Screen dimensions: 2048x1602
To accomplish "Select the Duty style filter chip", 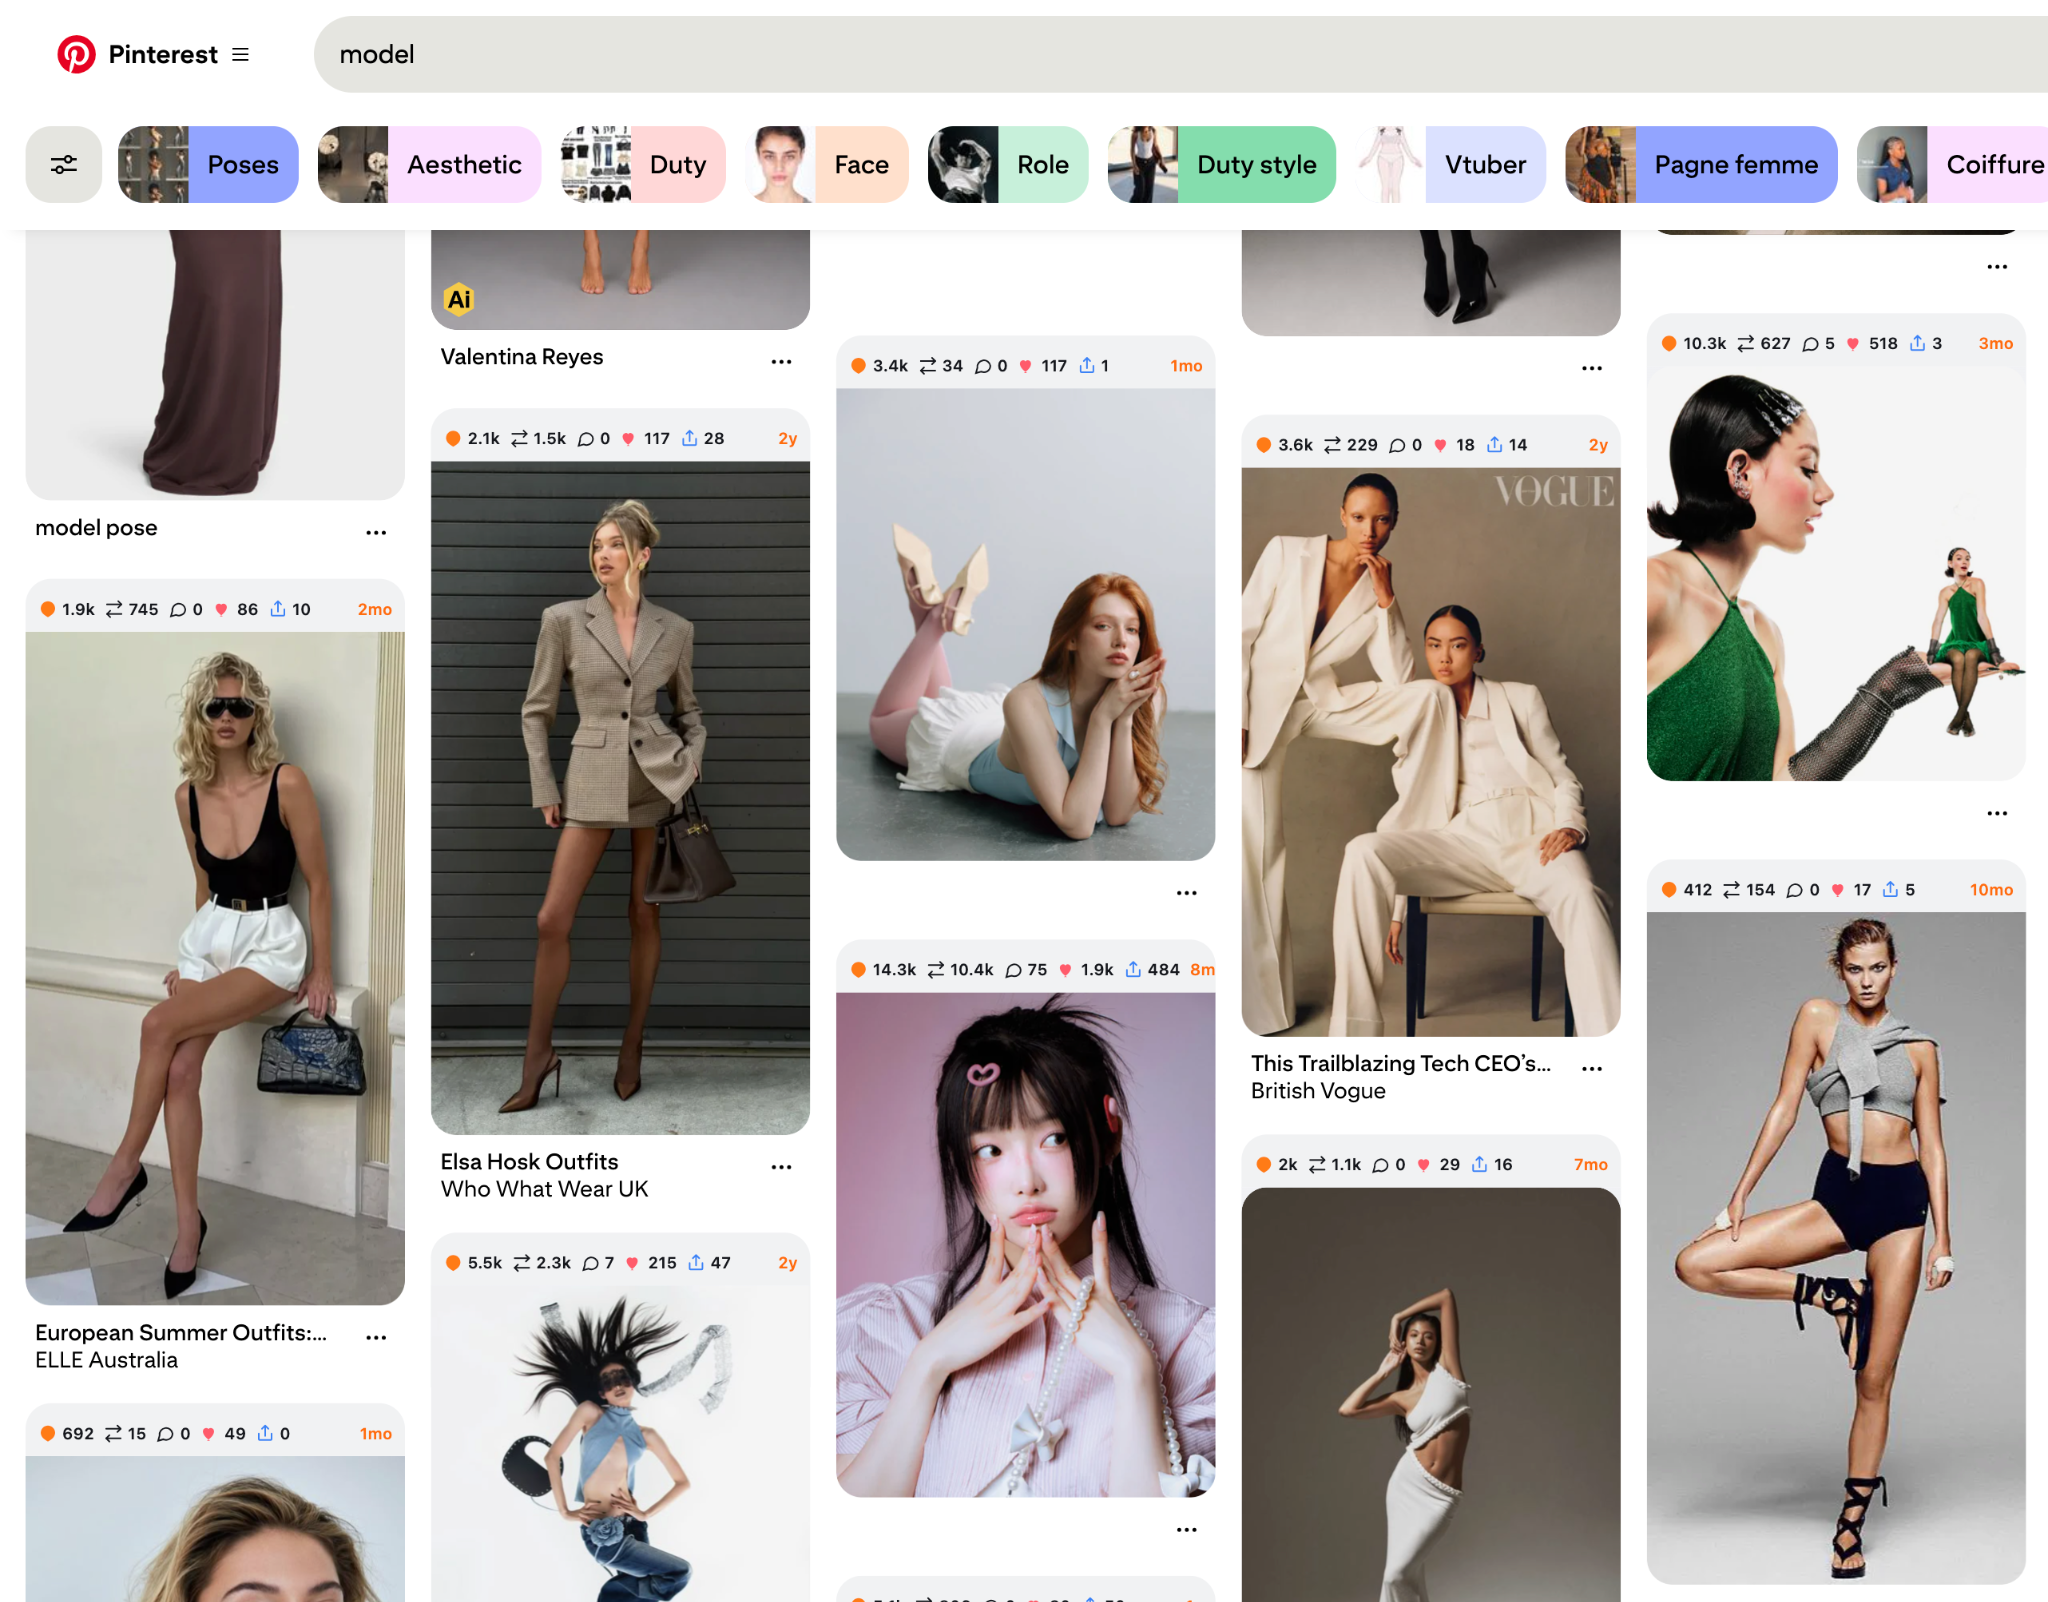I will [x=1222, y=165].
